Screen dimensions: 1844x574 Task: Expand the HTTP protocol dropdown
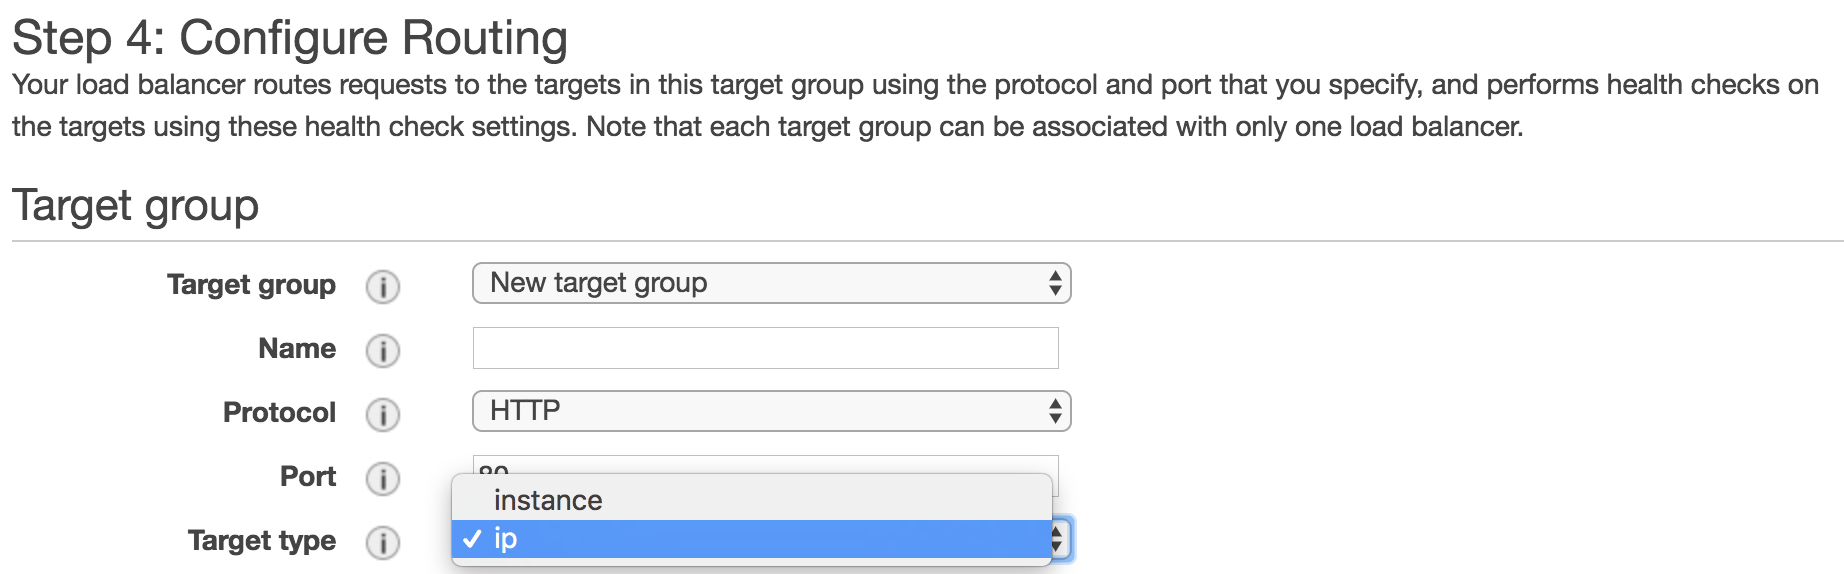pyautogui.click(x=770, y=411)
